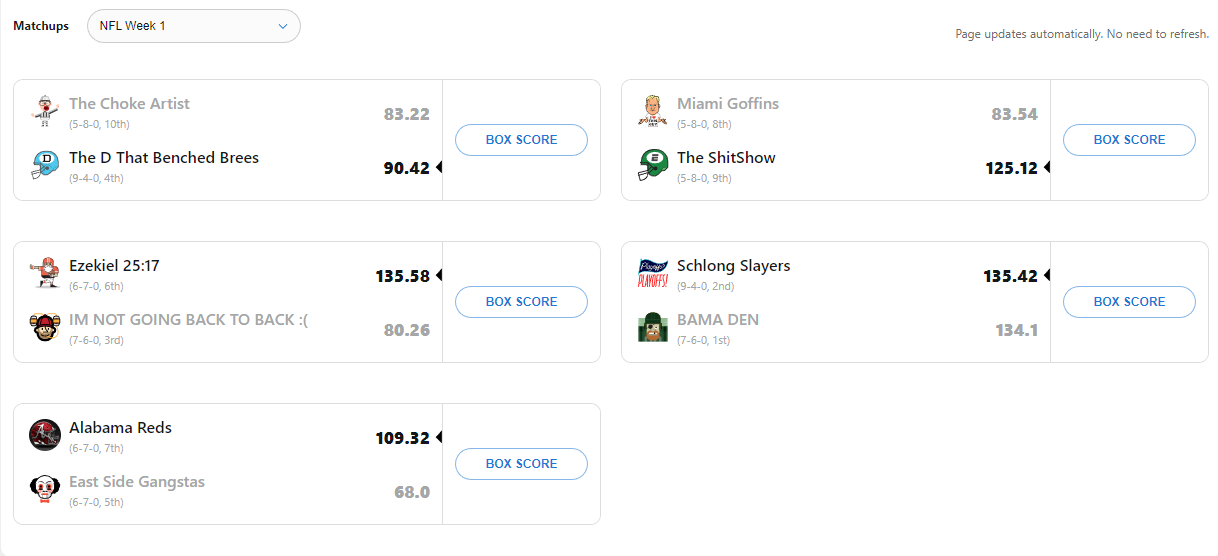Click the Schlong Slayers playoffs logo

(652, 272)
